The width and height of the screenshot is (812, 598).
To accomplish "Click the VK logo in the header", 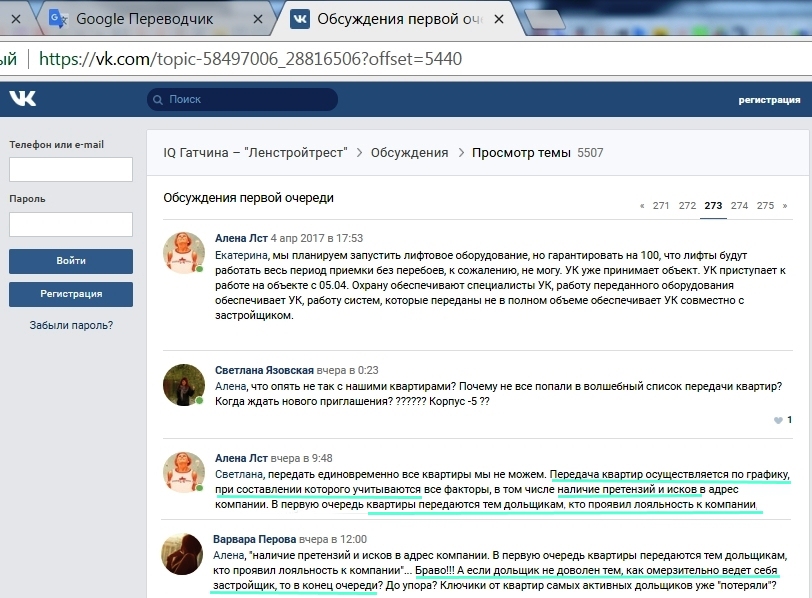I will point(23,99).
